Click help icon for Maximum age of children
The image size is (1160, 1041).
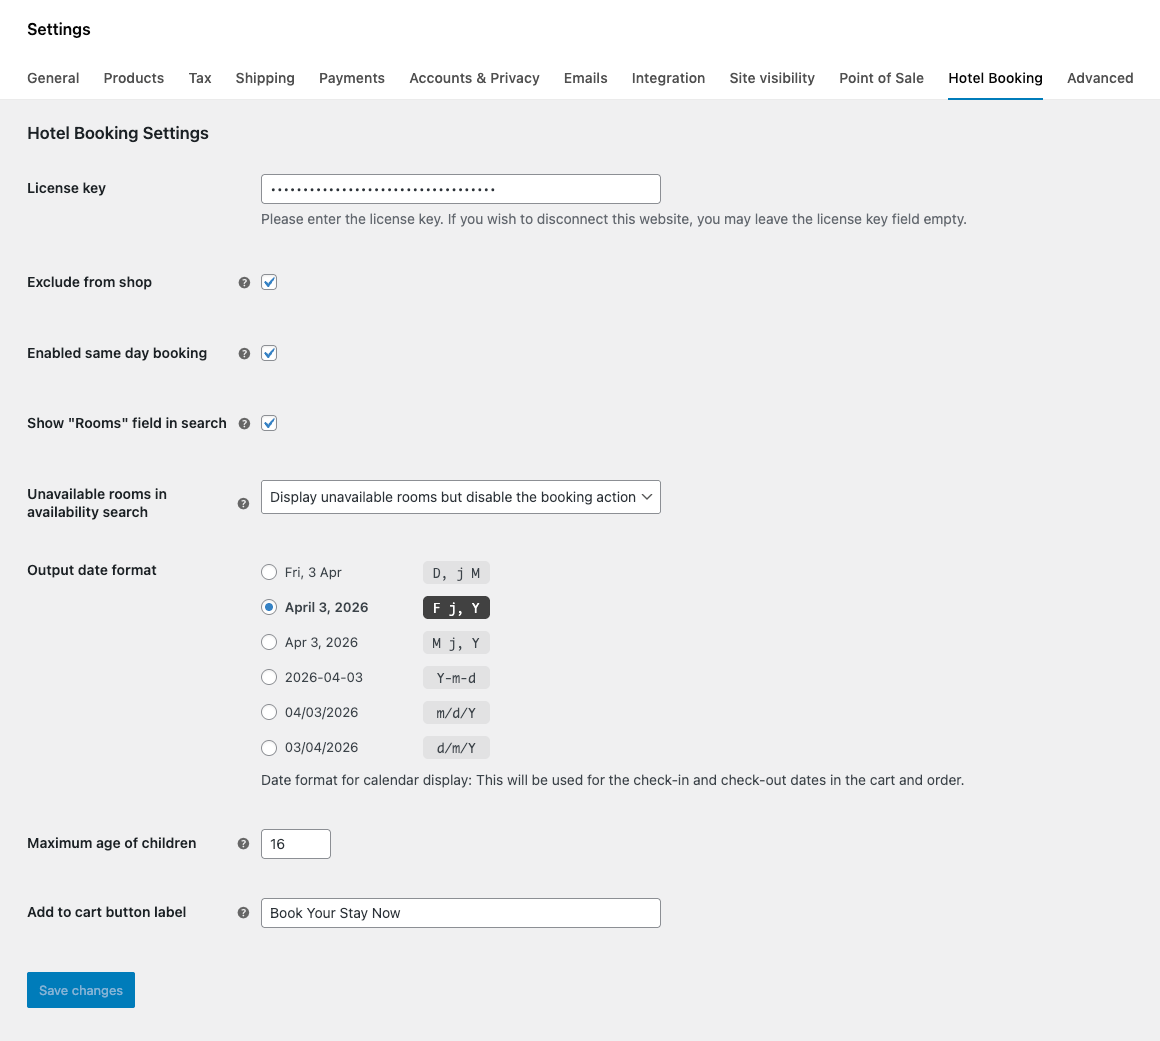[243, 844]
